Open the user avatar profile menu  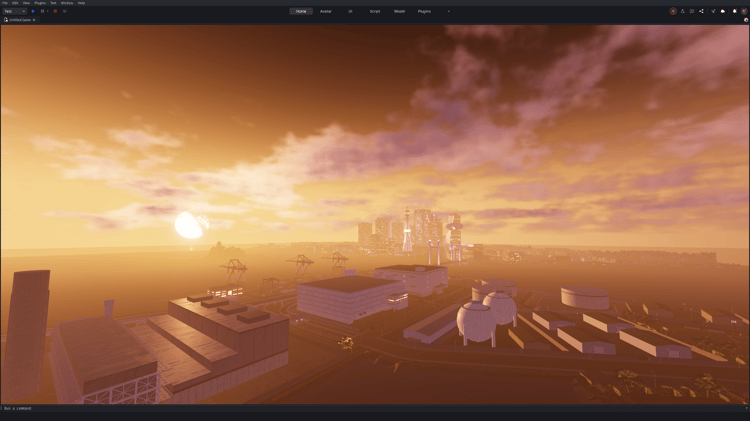point(744,11)
